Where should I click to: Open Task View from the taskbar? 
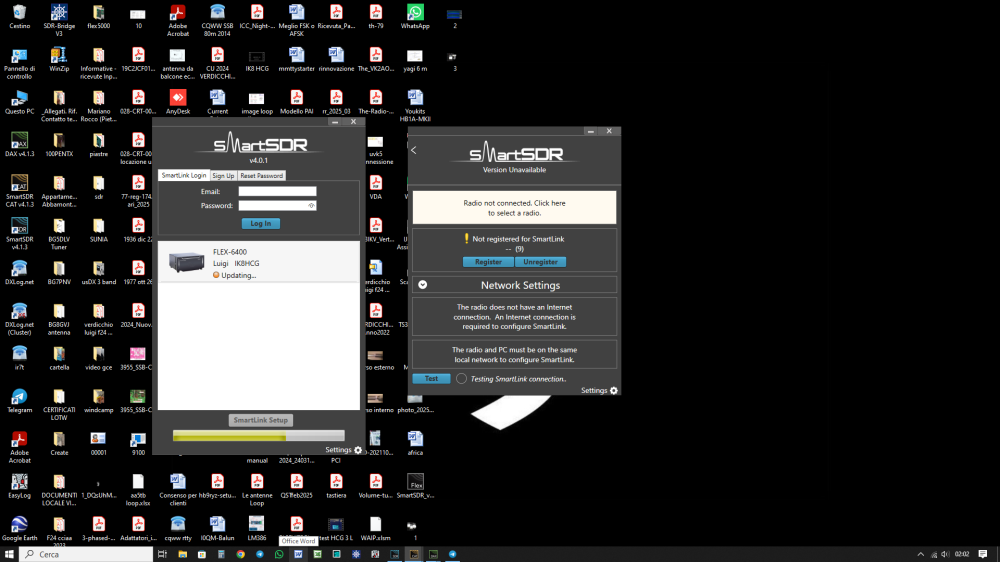tap(162, 554)
